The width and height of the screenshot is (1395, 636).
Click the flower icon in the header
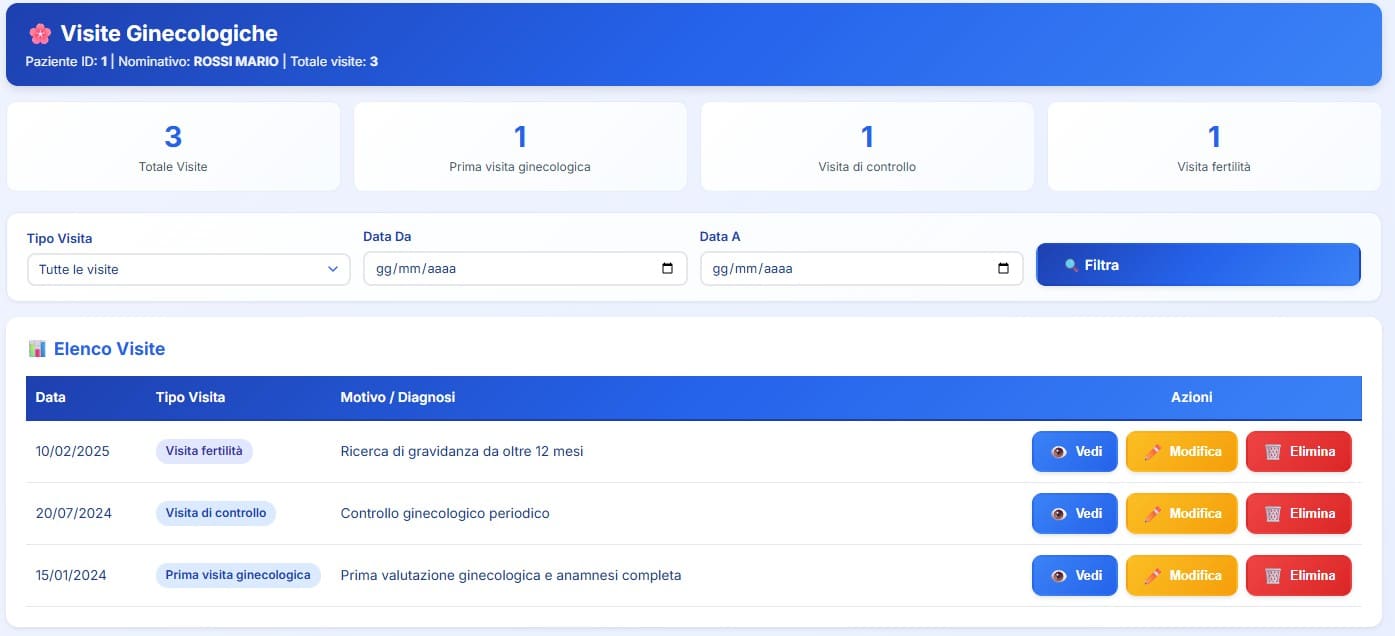pyautogui.click(x=40, y=33)
